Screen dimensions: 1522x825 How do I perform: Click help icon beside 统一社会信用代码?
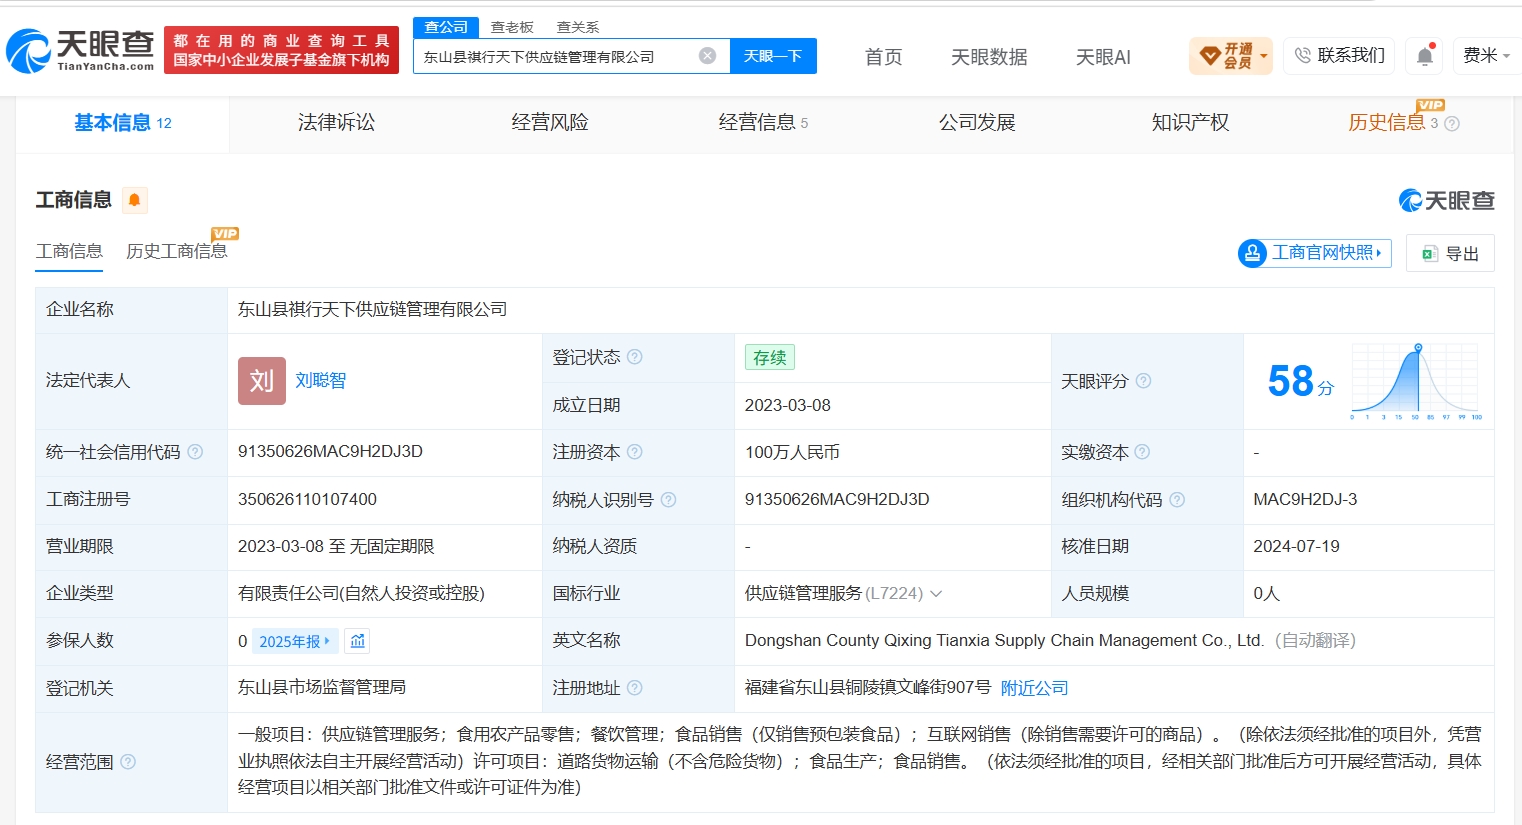pos(195,452)
